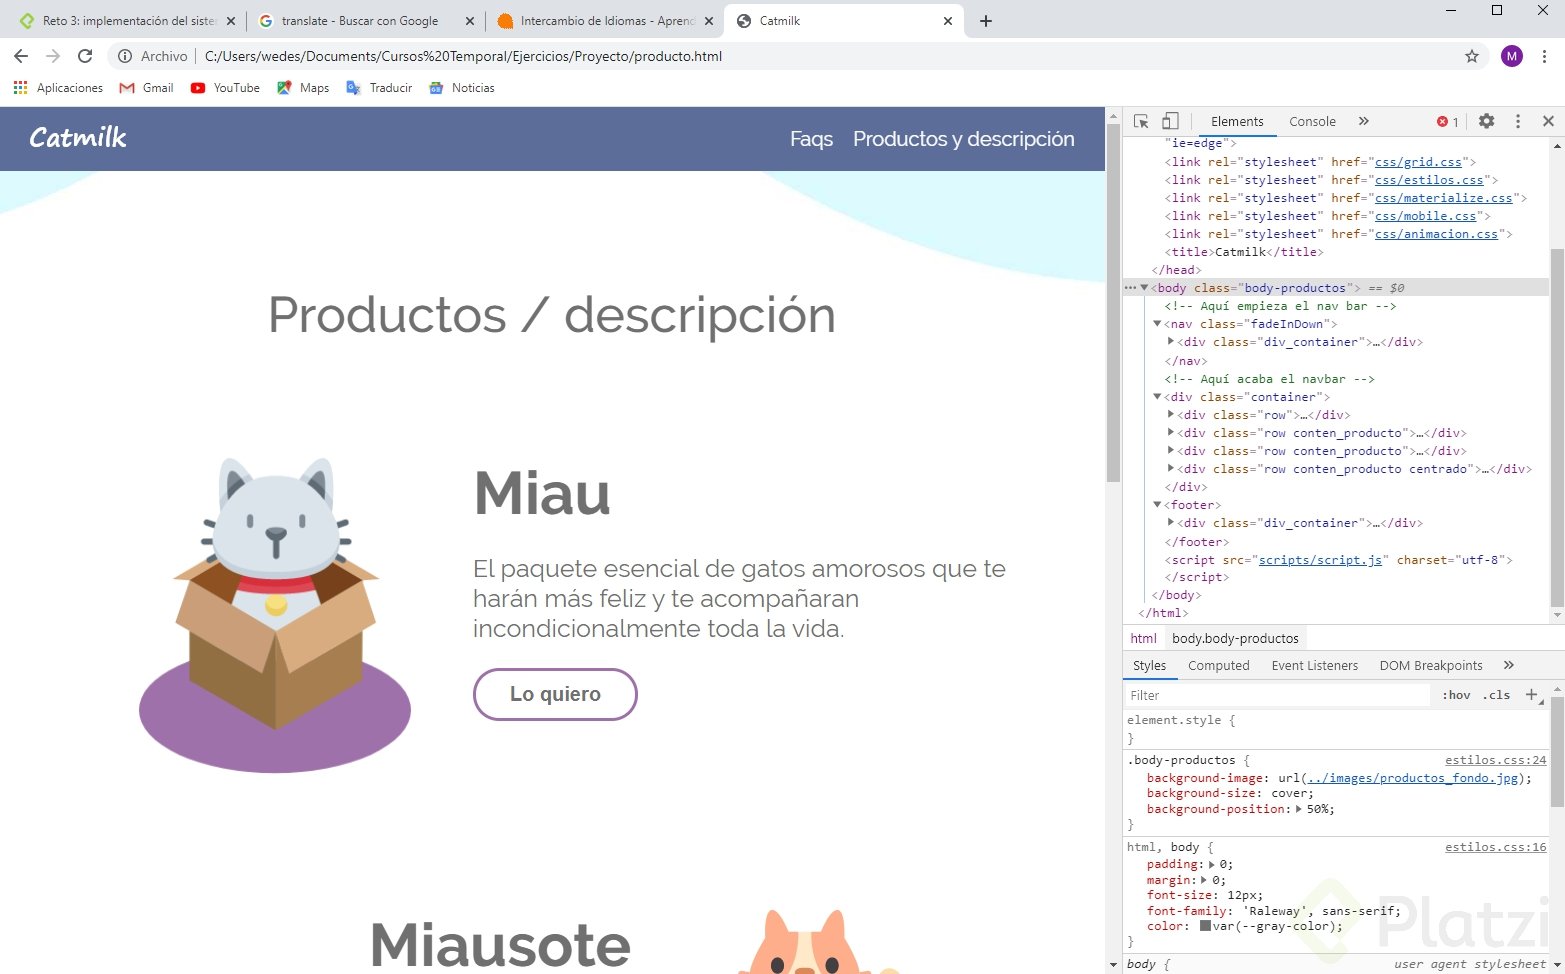Open the Traducir bookmark
The image size is (1565, 974).
379,88
